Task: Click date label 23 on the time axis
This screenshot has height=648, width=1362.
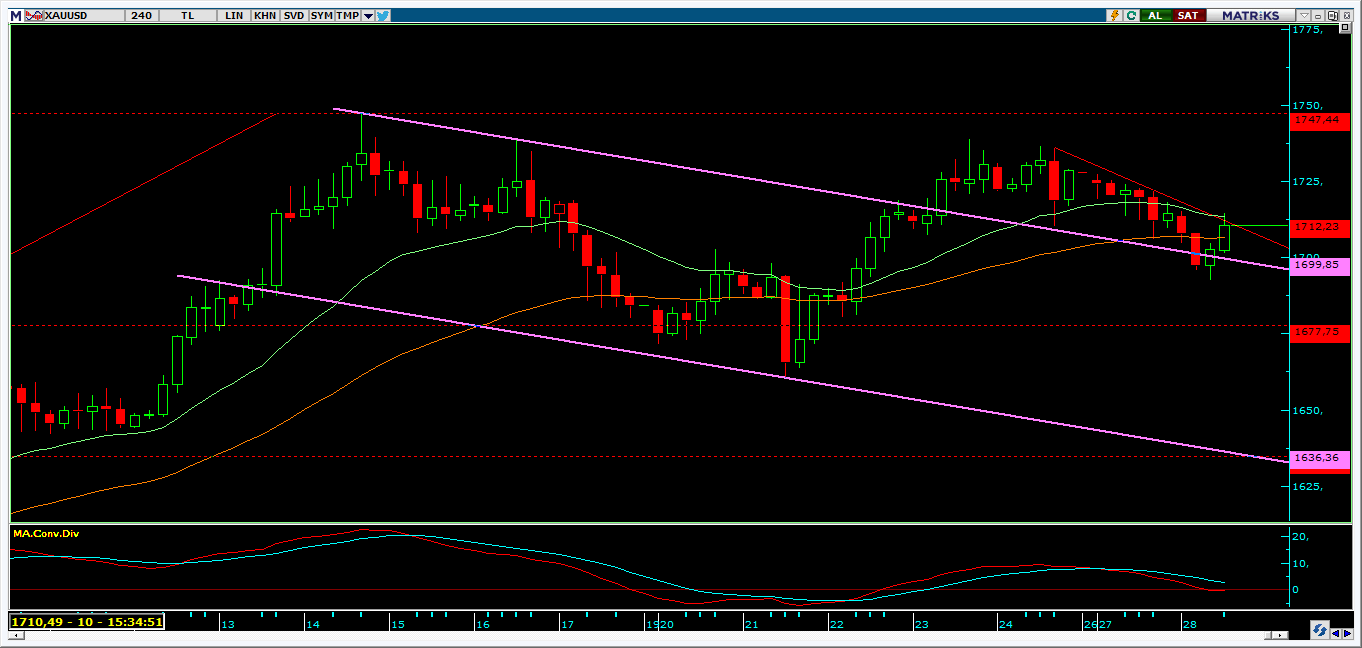Action: (x=921, y=625)
